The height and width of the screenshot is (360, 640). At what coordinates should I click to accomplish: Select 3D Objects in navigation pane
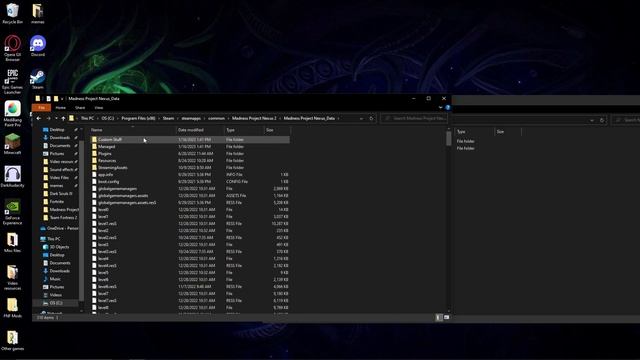pos(56,247)
